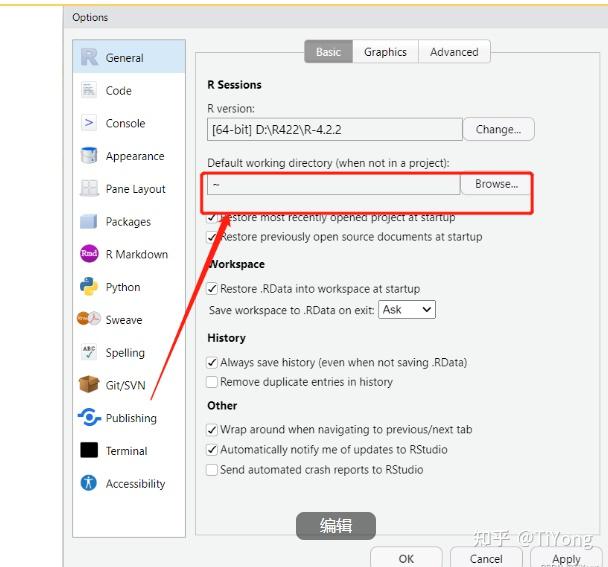Open the R Markdown Rmd icon
Screen dimensions: 608x567
(89, 254)
